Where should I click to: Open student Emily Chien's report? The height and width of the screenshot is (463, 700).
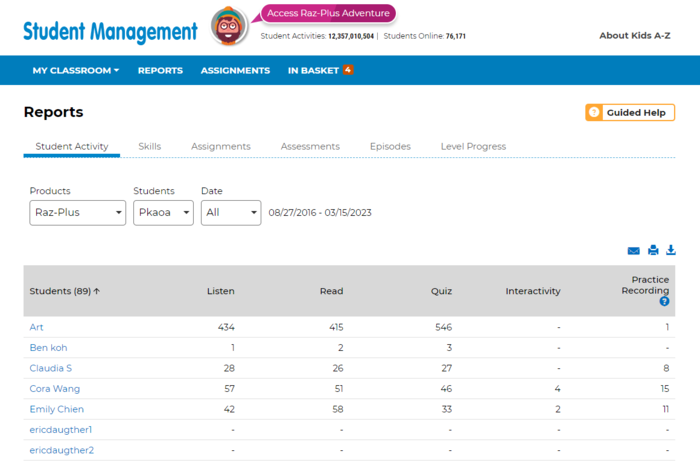point(57,409)
